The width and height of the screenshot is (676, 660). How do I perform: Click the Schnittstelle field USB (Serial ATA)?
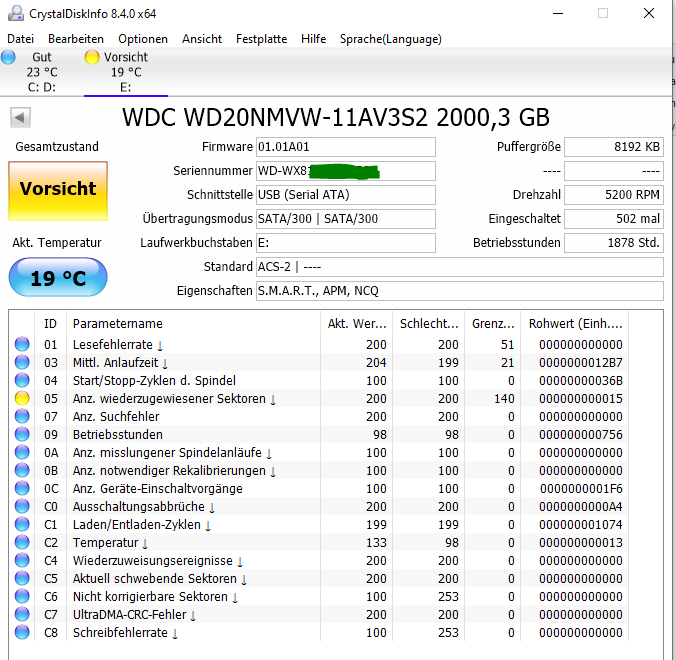[346, 195]
